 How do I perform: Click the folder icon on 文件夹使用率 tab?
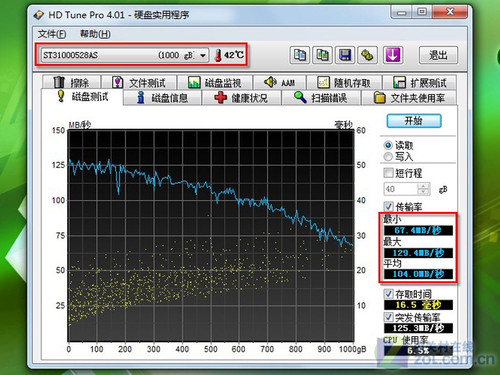pyautogui.click(x=379, y=98)
